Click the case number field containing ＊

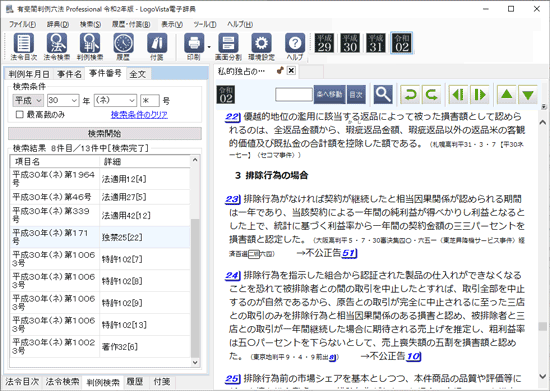tap(150, 100)
